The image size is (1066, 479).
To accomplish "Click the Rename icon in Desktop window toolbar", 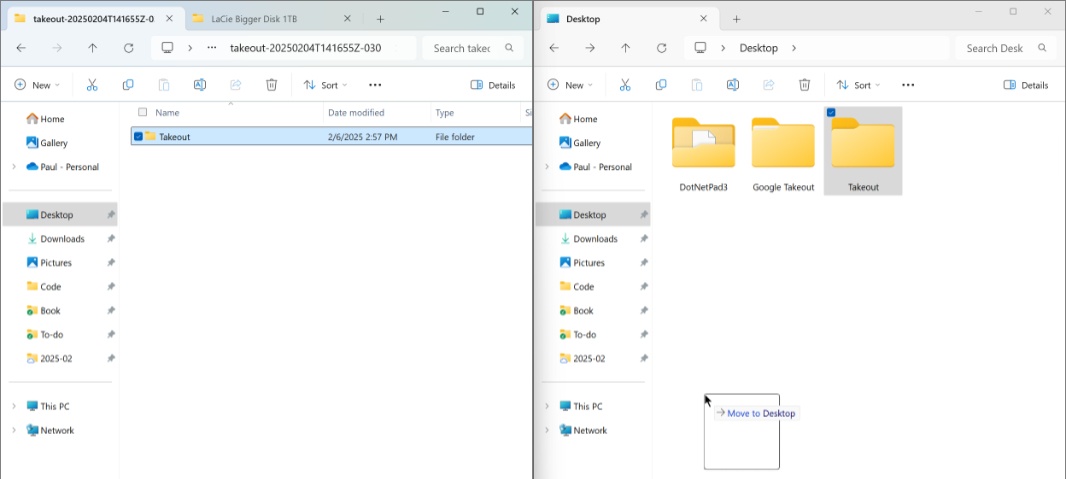I will pyautogui.click(x=732, y=85).
